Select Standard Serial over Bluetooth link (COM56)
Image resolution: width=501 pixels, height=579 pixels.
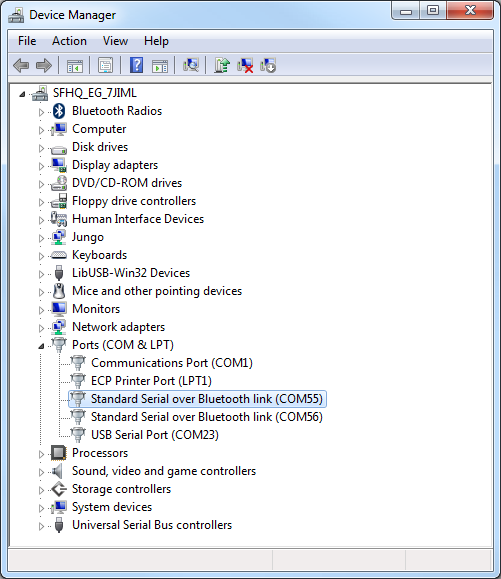click(x=207, y=417)
